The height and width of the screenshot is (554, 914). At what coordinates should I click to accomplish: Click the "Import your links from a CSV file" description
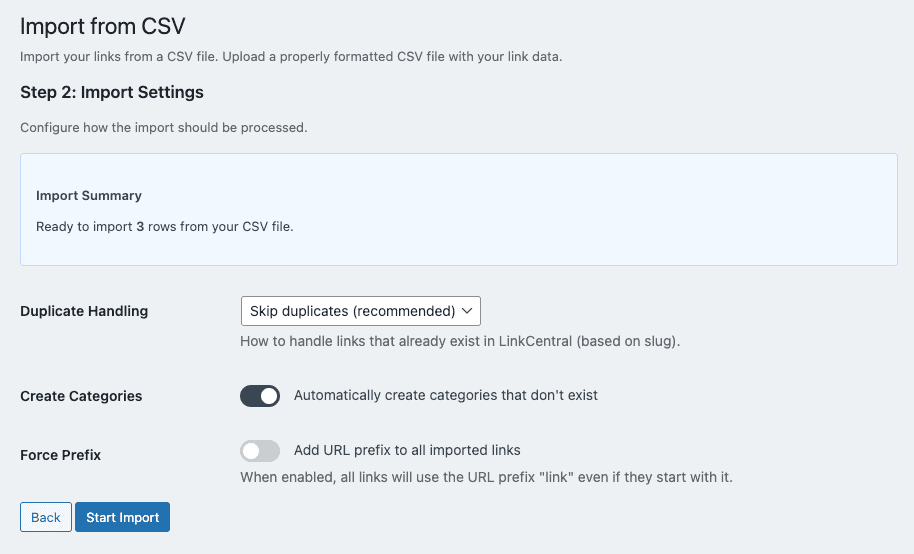tap(291, 56)
